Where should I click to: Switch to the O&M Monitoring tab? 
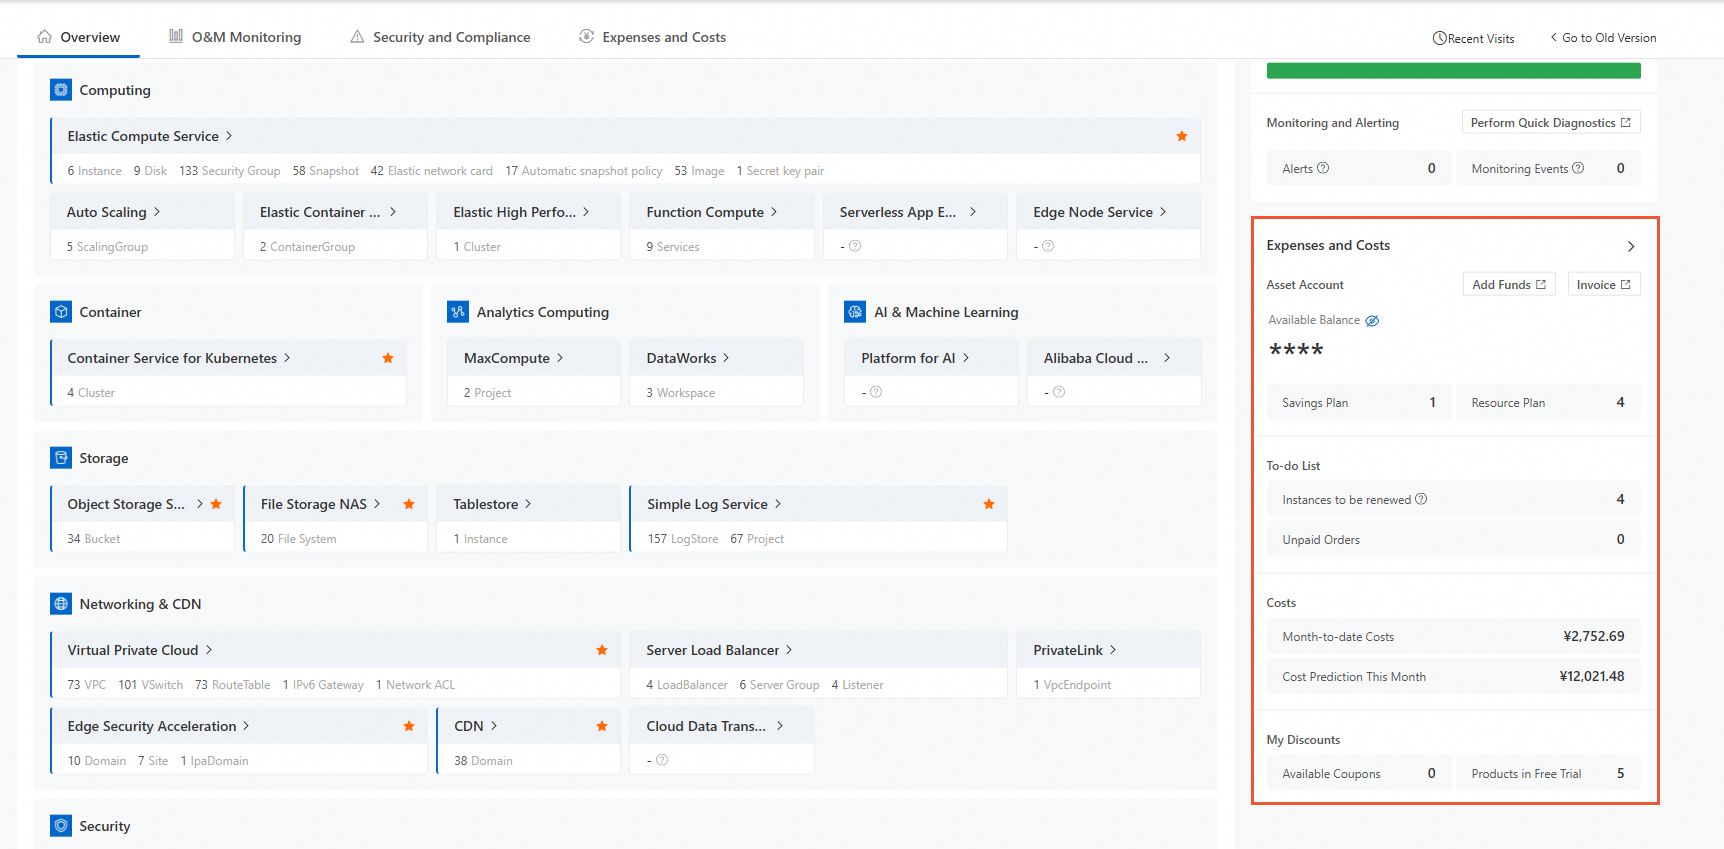pos(235,37)
